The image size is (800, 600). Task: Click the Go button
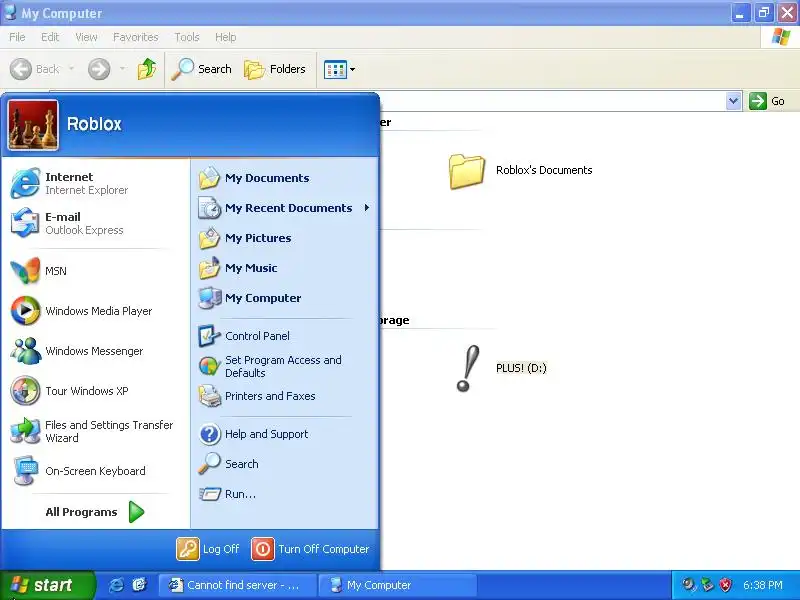(x=767, y=101)
